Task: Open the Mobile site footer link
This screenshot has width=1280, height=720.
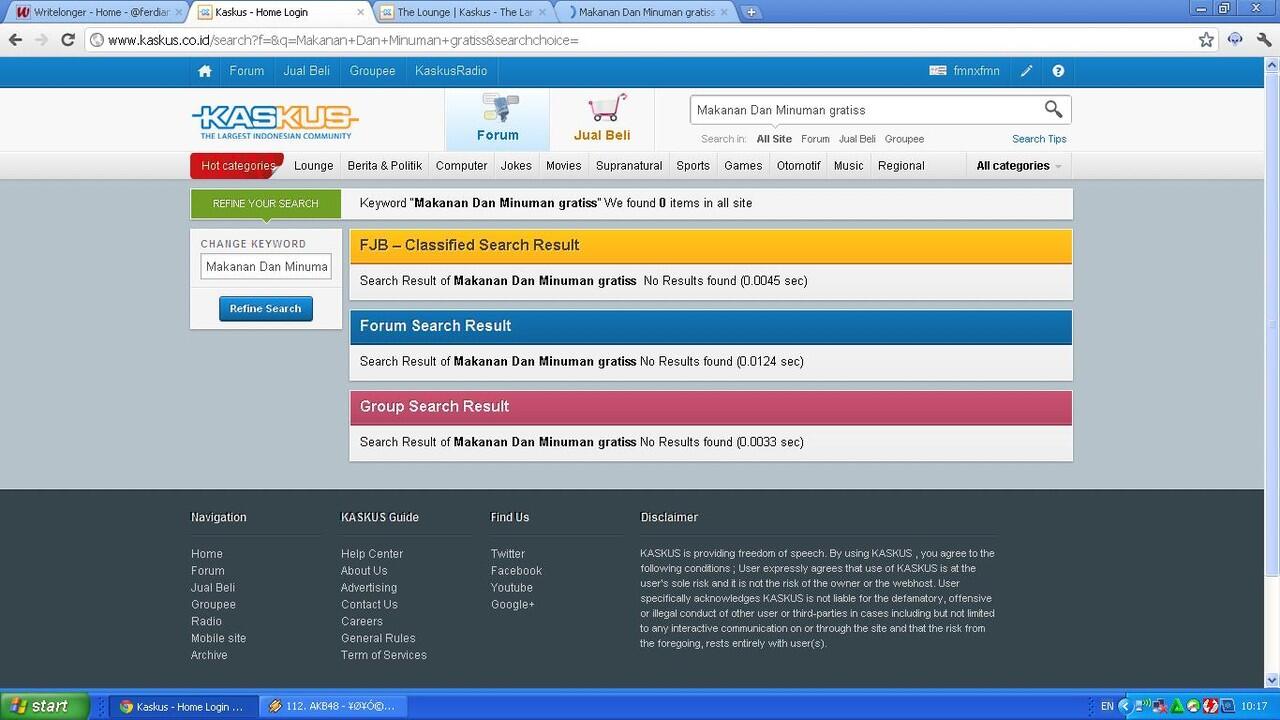Action: click(x=219, y=638)
